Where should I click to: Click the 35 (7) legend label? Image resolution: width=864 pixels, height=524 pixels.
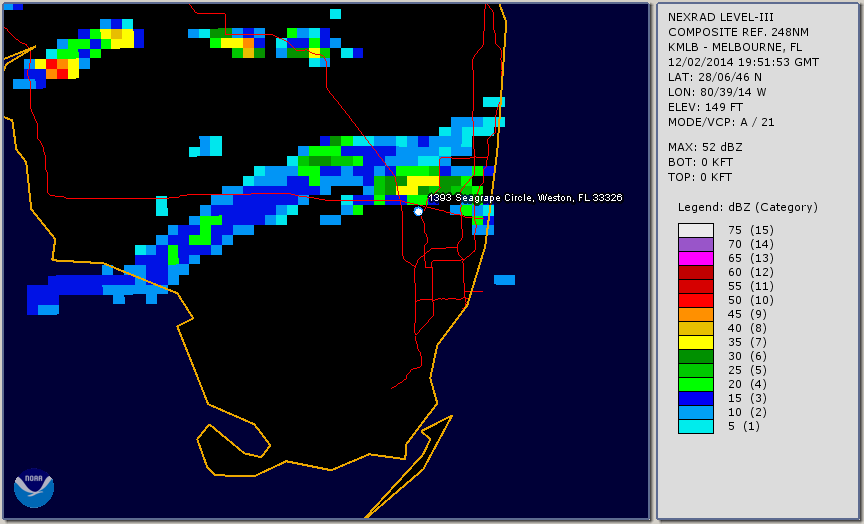click(x=748, y=342)
